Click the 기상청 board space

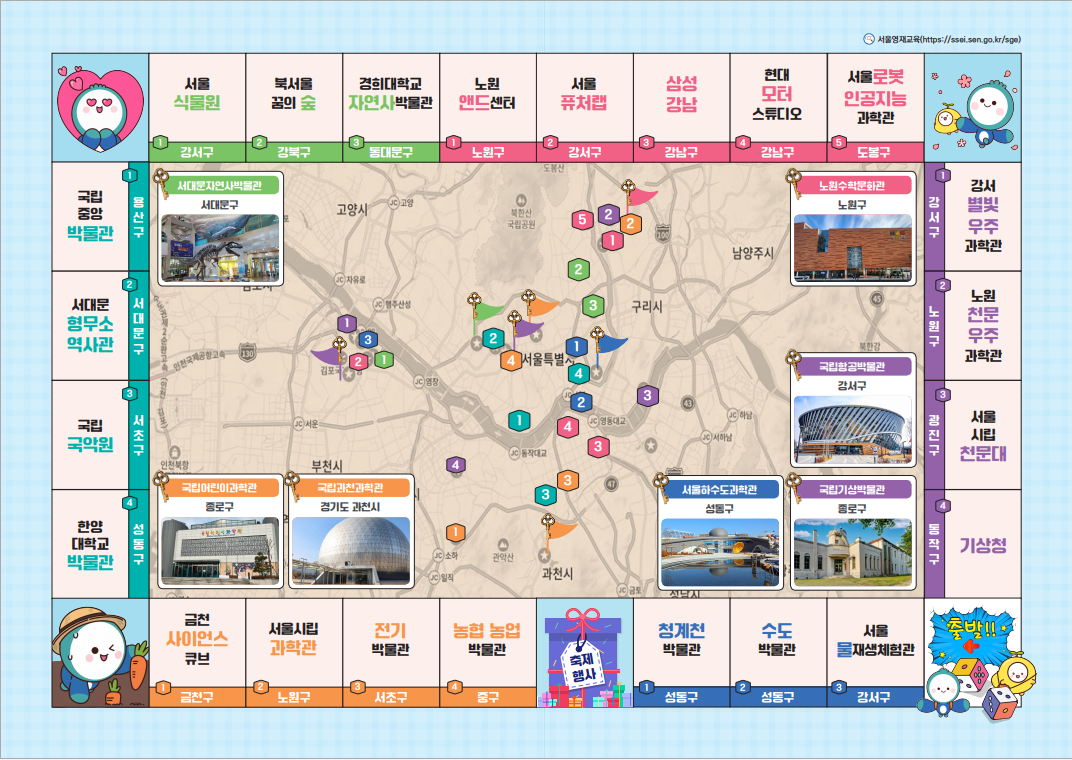pyautogui.click(x=982, y=545)
